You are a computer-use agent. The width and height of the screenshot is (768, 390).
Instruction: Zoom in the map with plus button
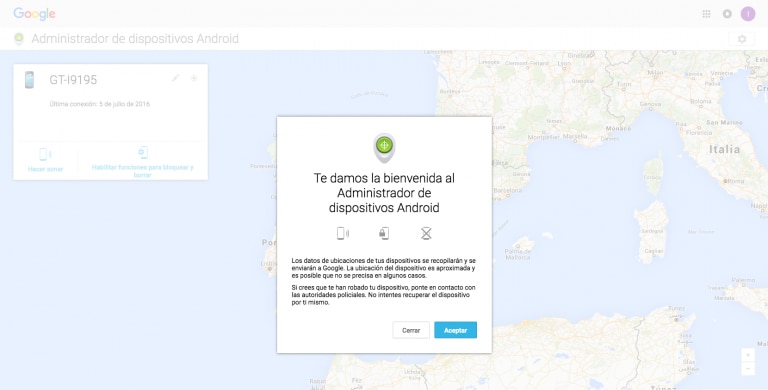click(x=748, y=355)
